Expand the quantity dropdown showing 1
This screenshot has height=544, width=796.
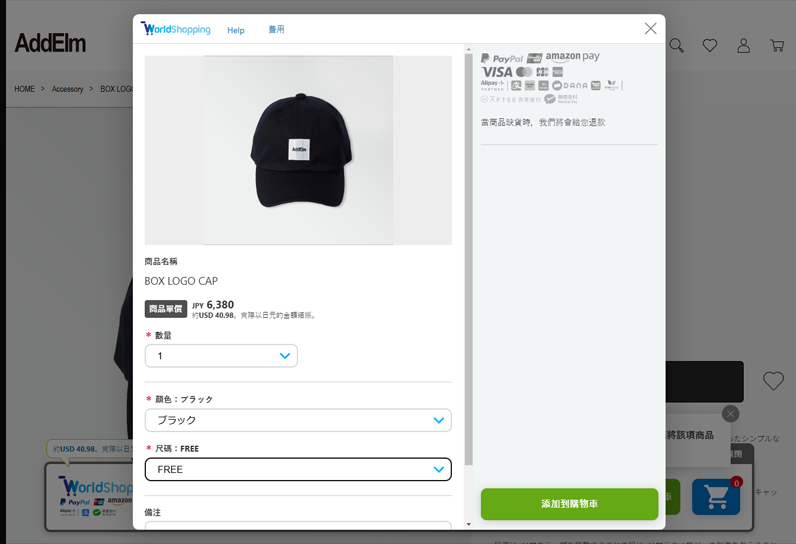click(x=221, y=356)
